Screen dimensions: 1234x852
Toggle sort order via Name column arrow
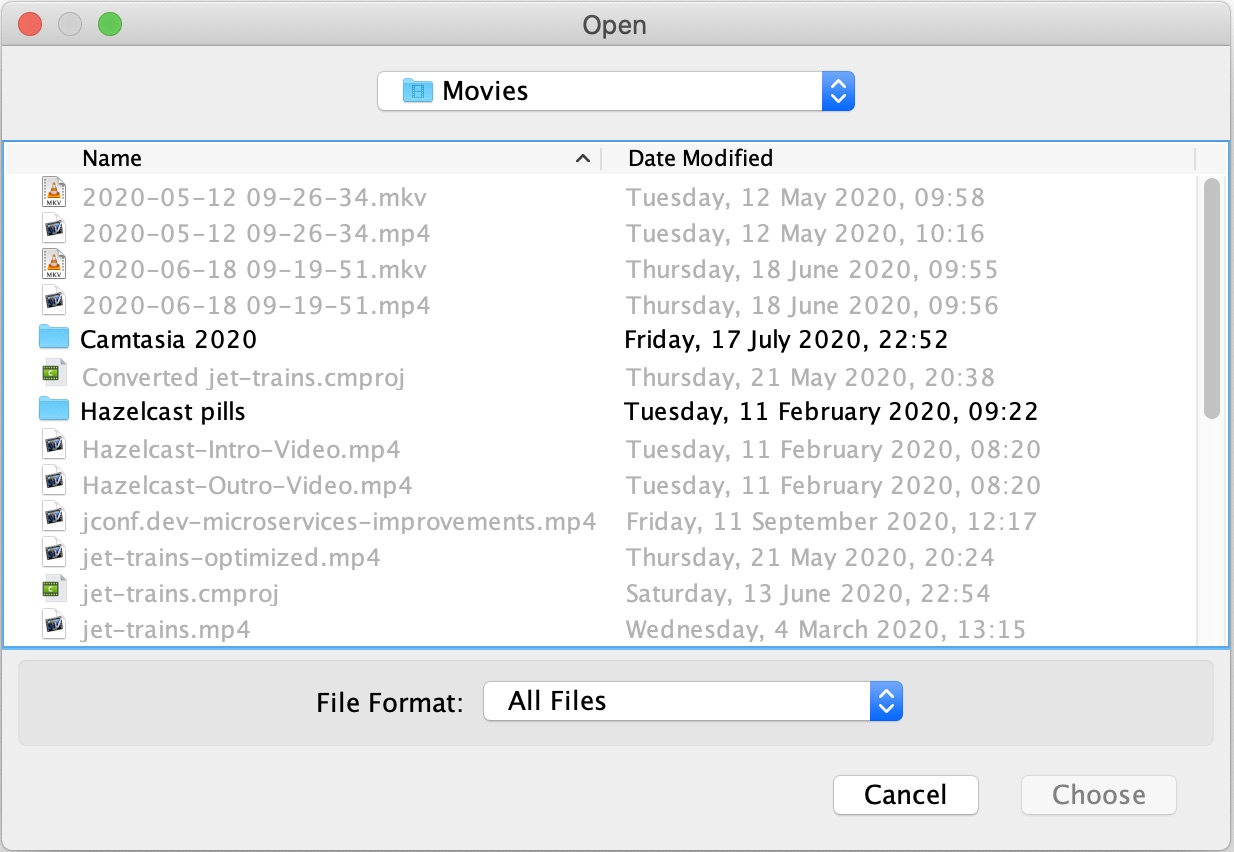(x=583, y=159)
